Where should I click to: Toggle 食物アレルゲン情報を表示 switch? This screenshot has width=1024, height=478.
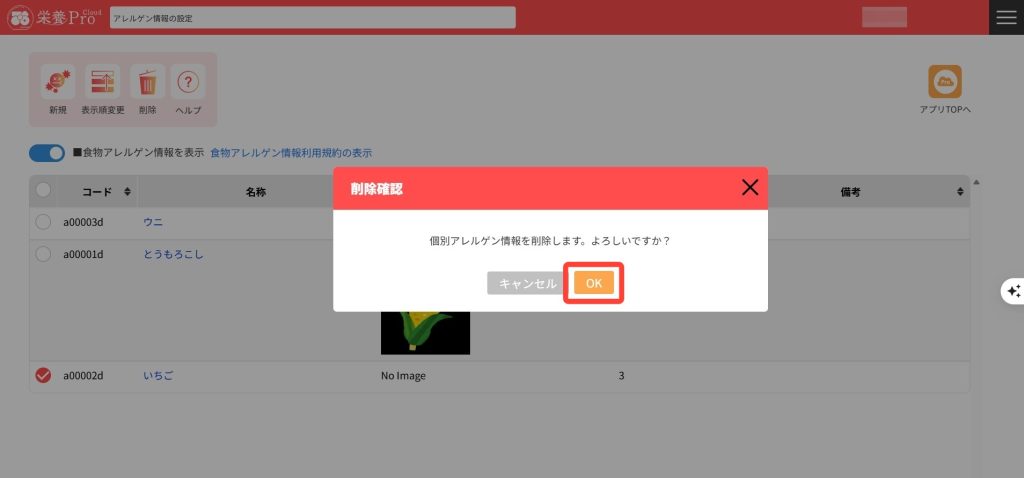click(47, 153)
